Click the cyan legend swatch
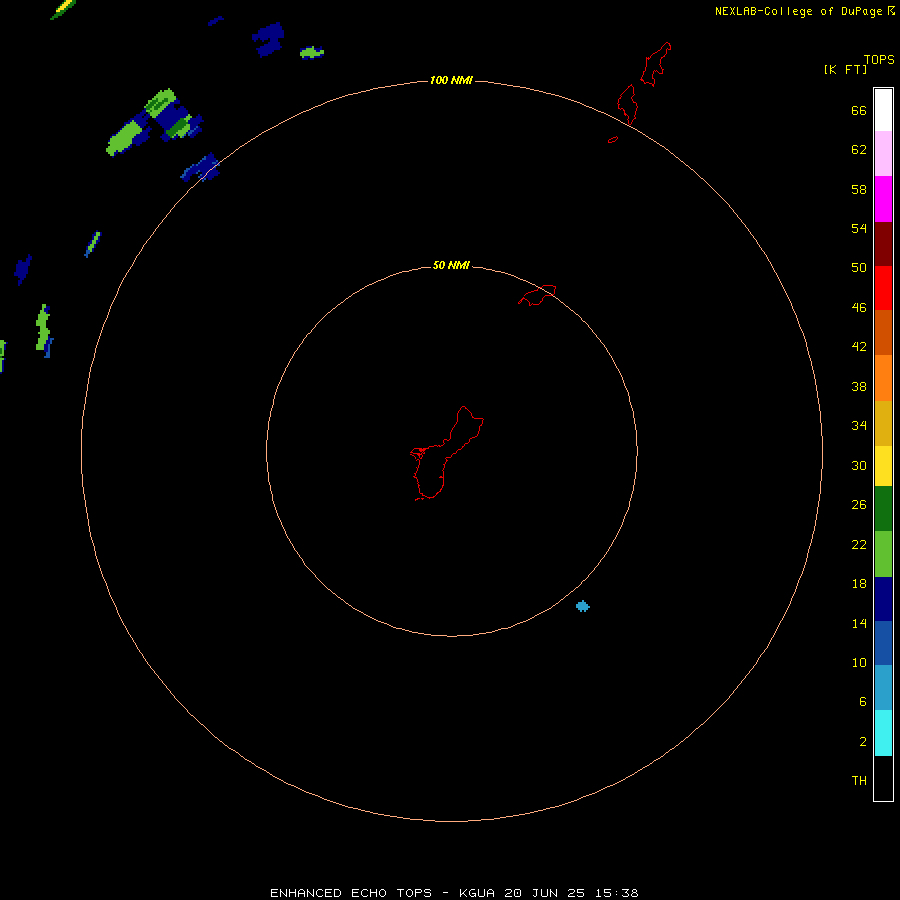Viewport: 900px width, 900px height. pos(883,732)
